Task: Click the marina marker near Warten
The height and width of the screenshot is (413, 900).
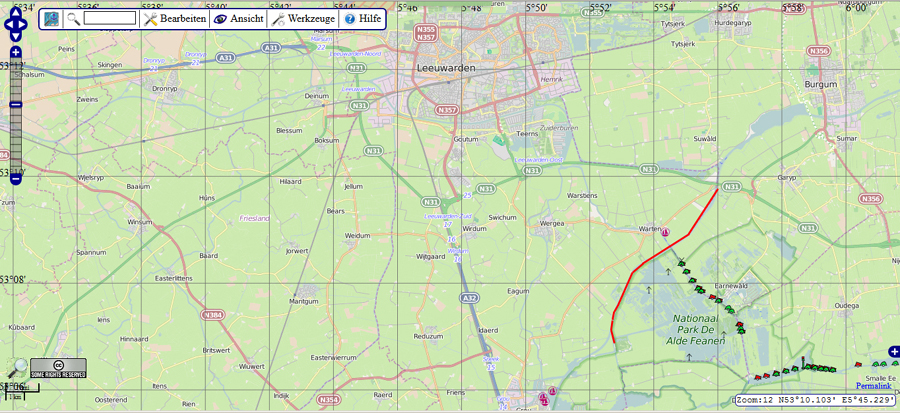Action: tap(665, 233)
